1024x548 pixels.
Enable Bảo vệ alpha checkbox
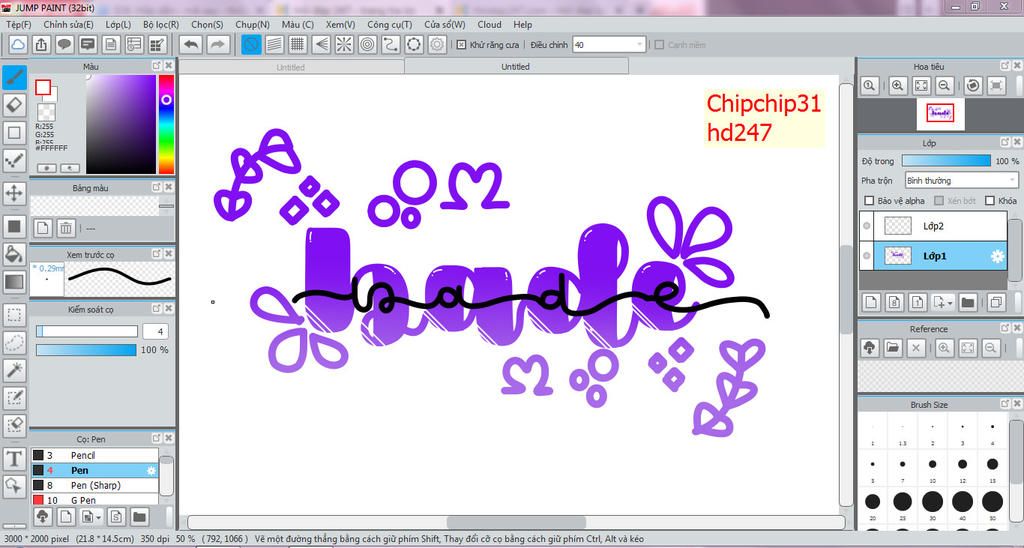click(x=869, y=201)
